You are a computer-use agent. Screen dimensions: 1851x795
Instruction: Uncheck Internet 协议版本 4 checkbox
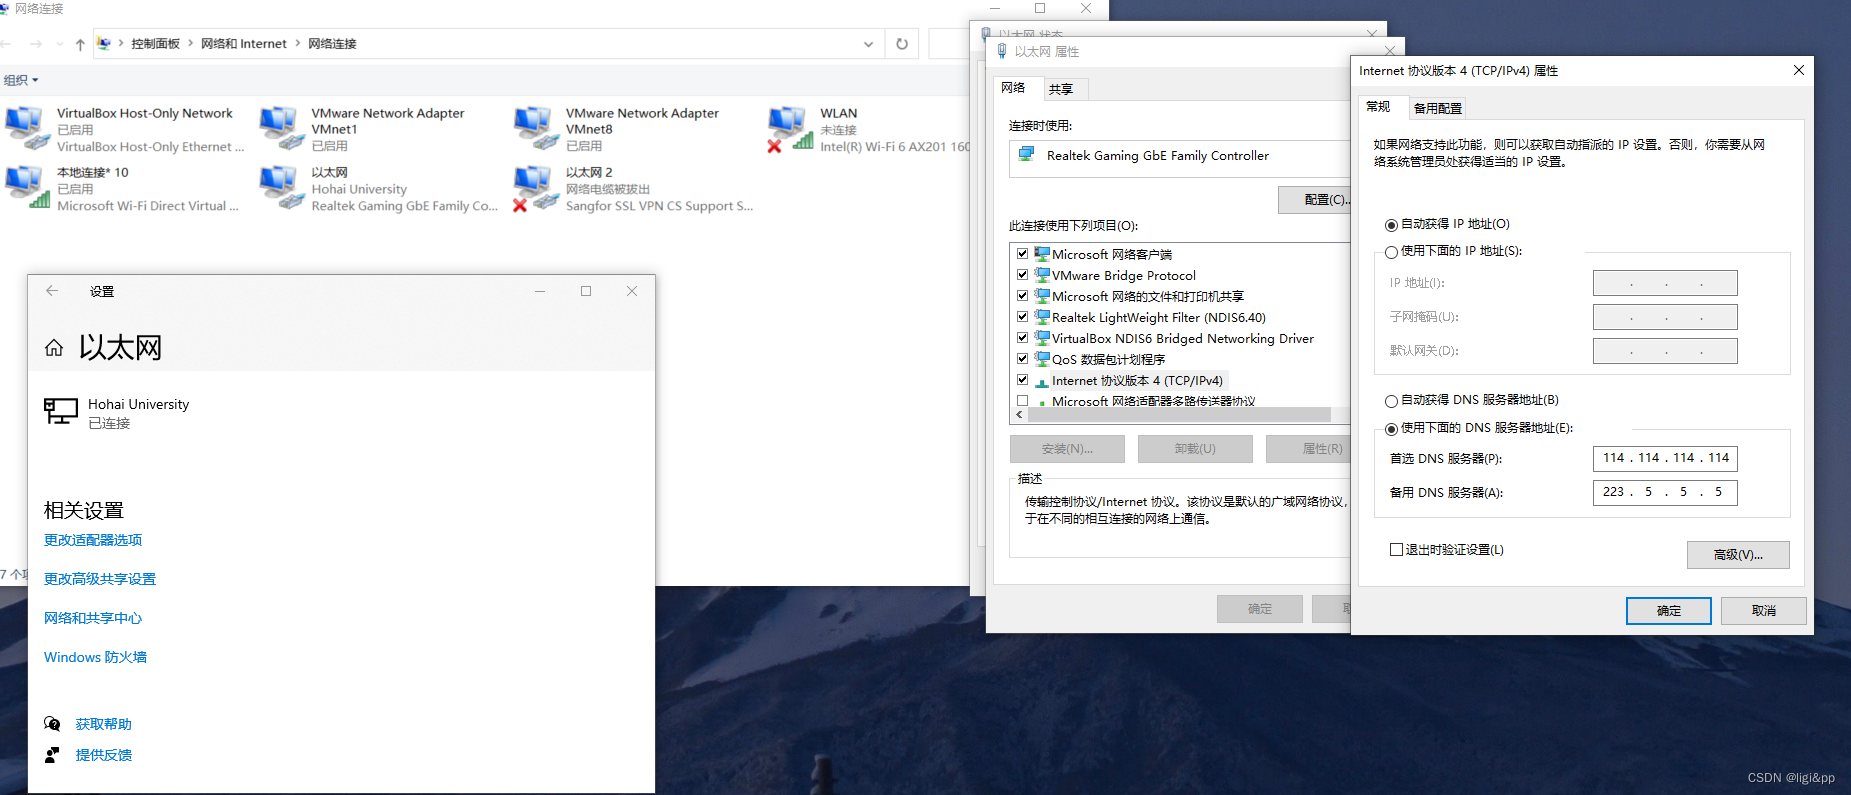1023,380
